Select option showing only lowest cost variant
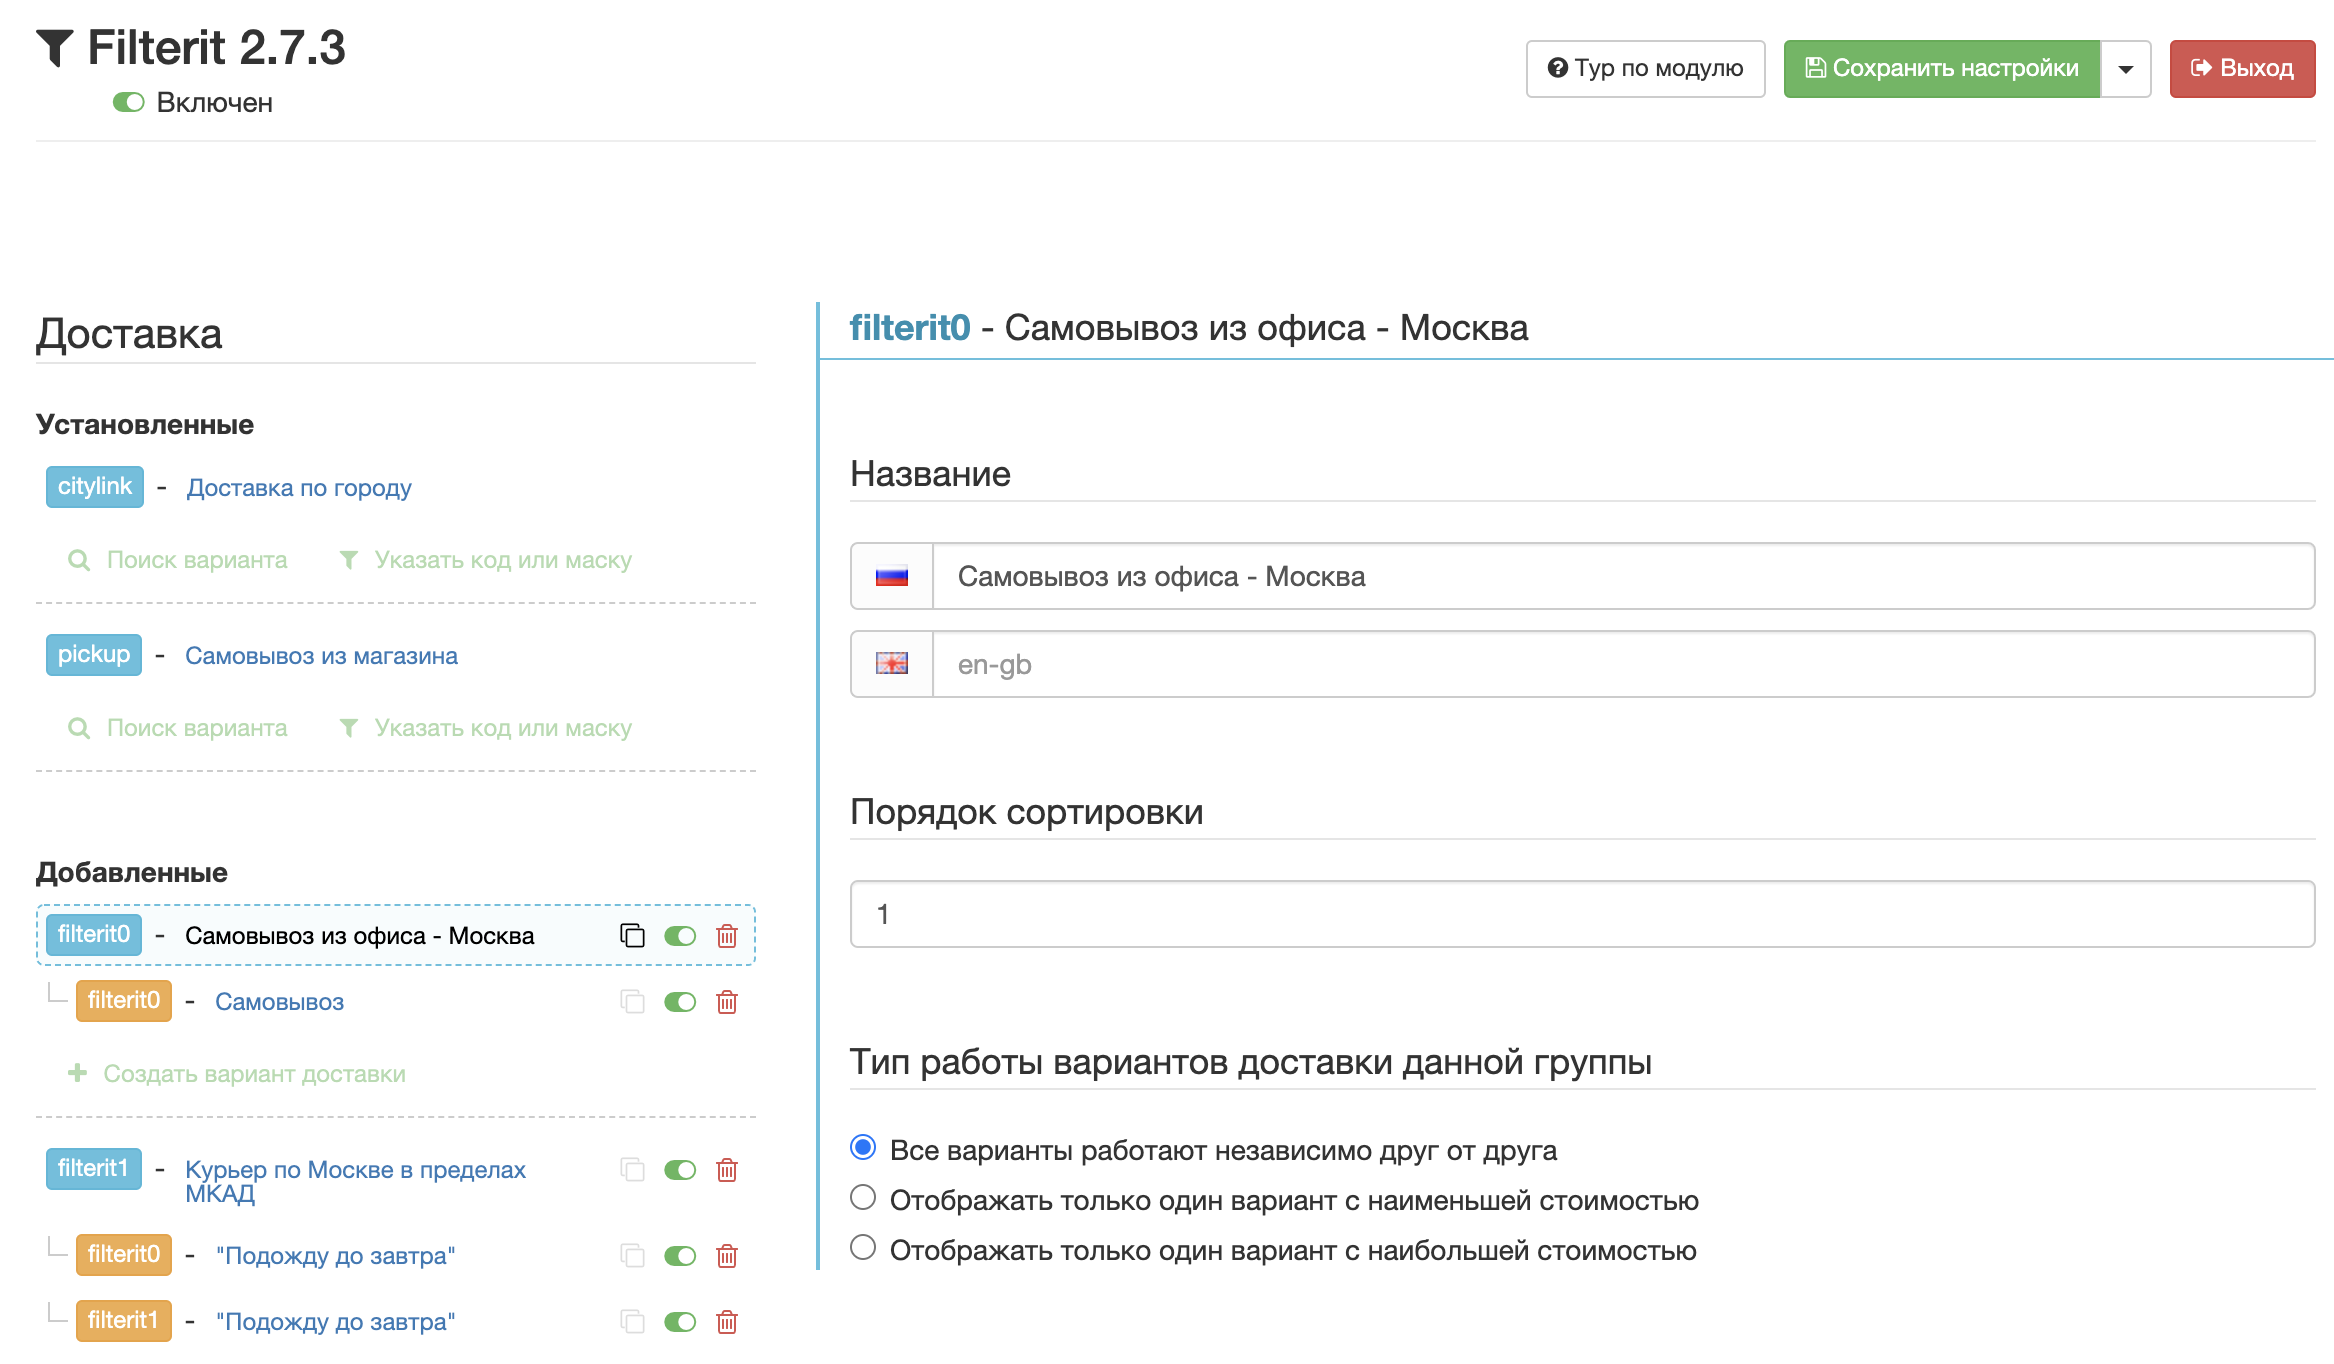Image resolution: width=2334 pixels, height=1364 pixels. click(x=863, y=1197)
